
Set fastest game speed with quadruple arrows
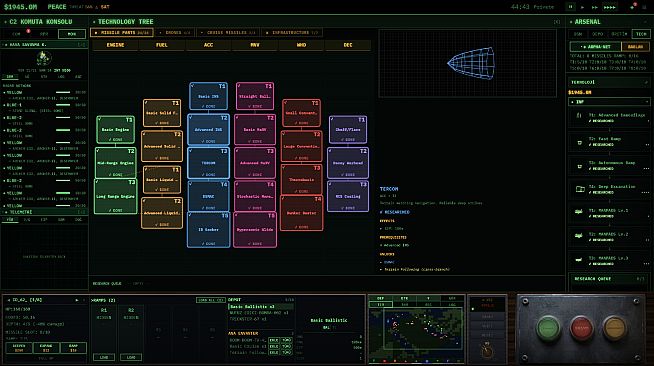point(610,7)
